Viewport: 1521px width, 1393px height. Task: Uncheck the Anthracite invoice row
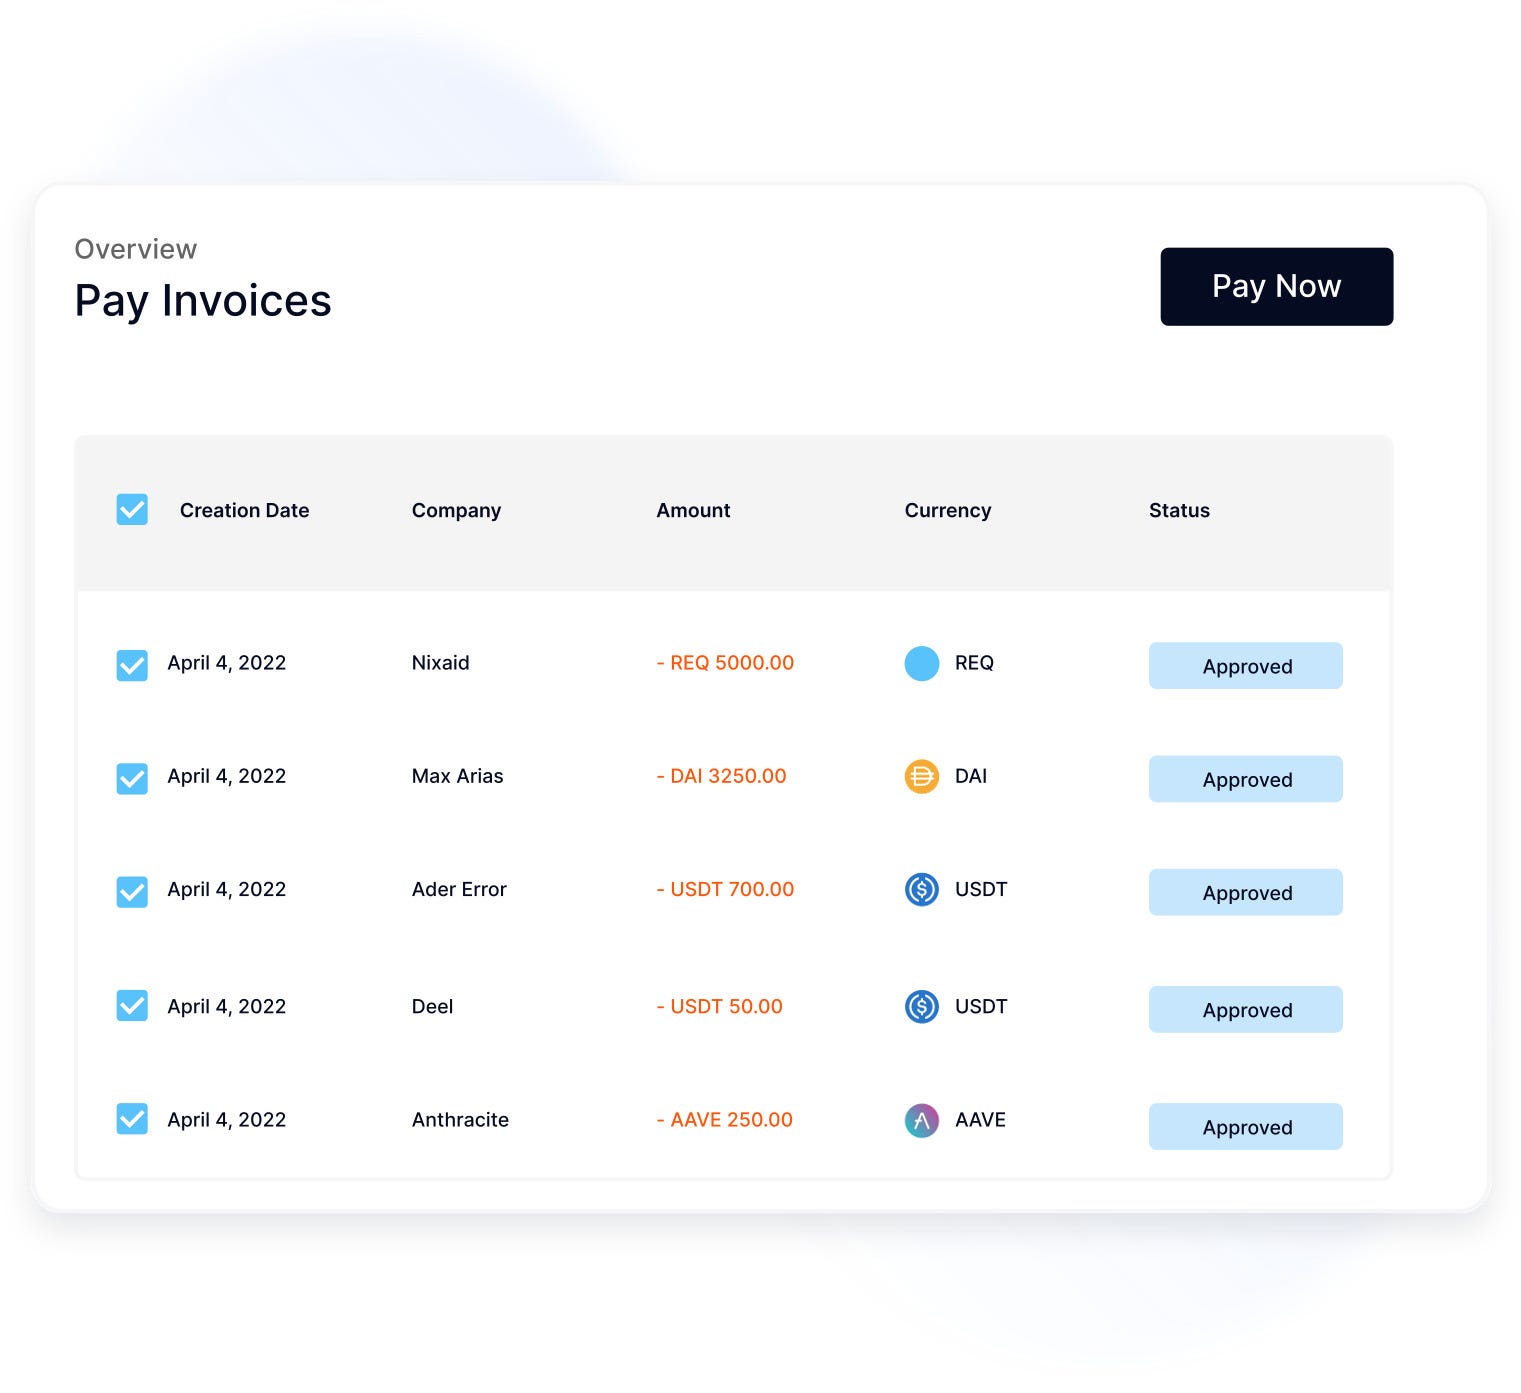coord(132,1119)
